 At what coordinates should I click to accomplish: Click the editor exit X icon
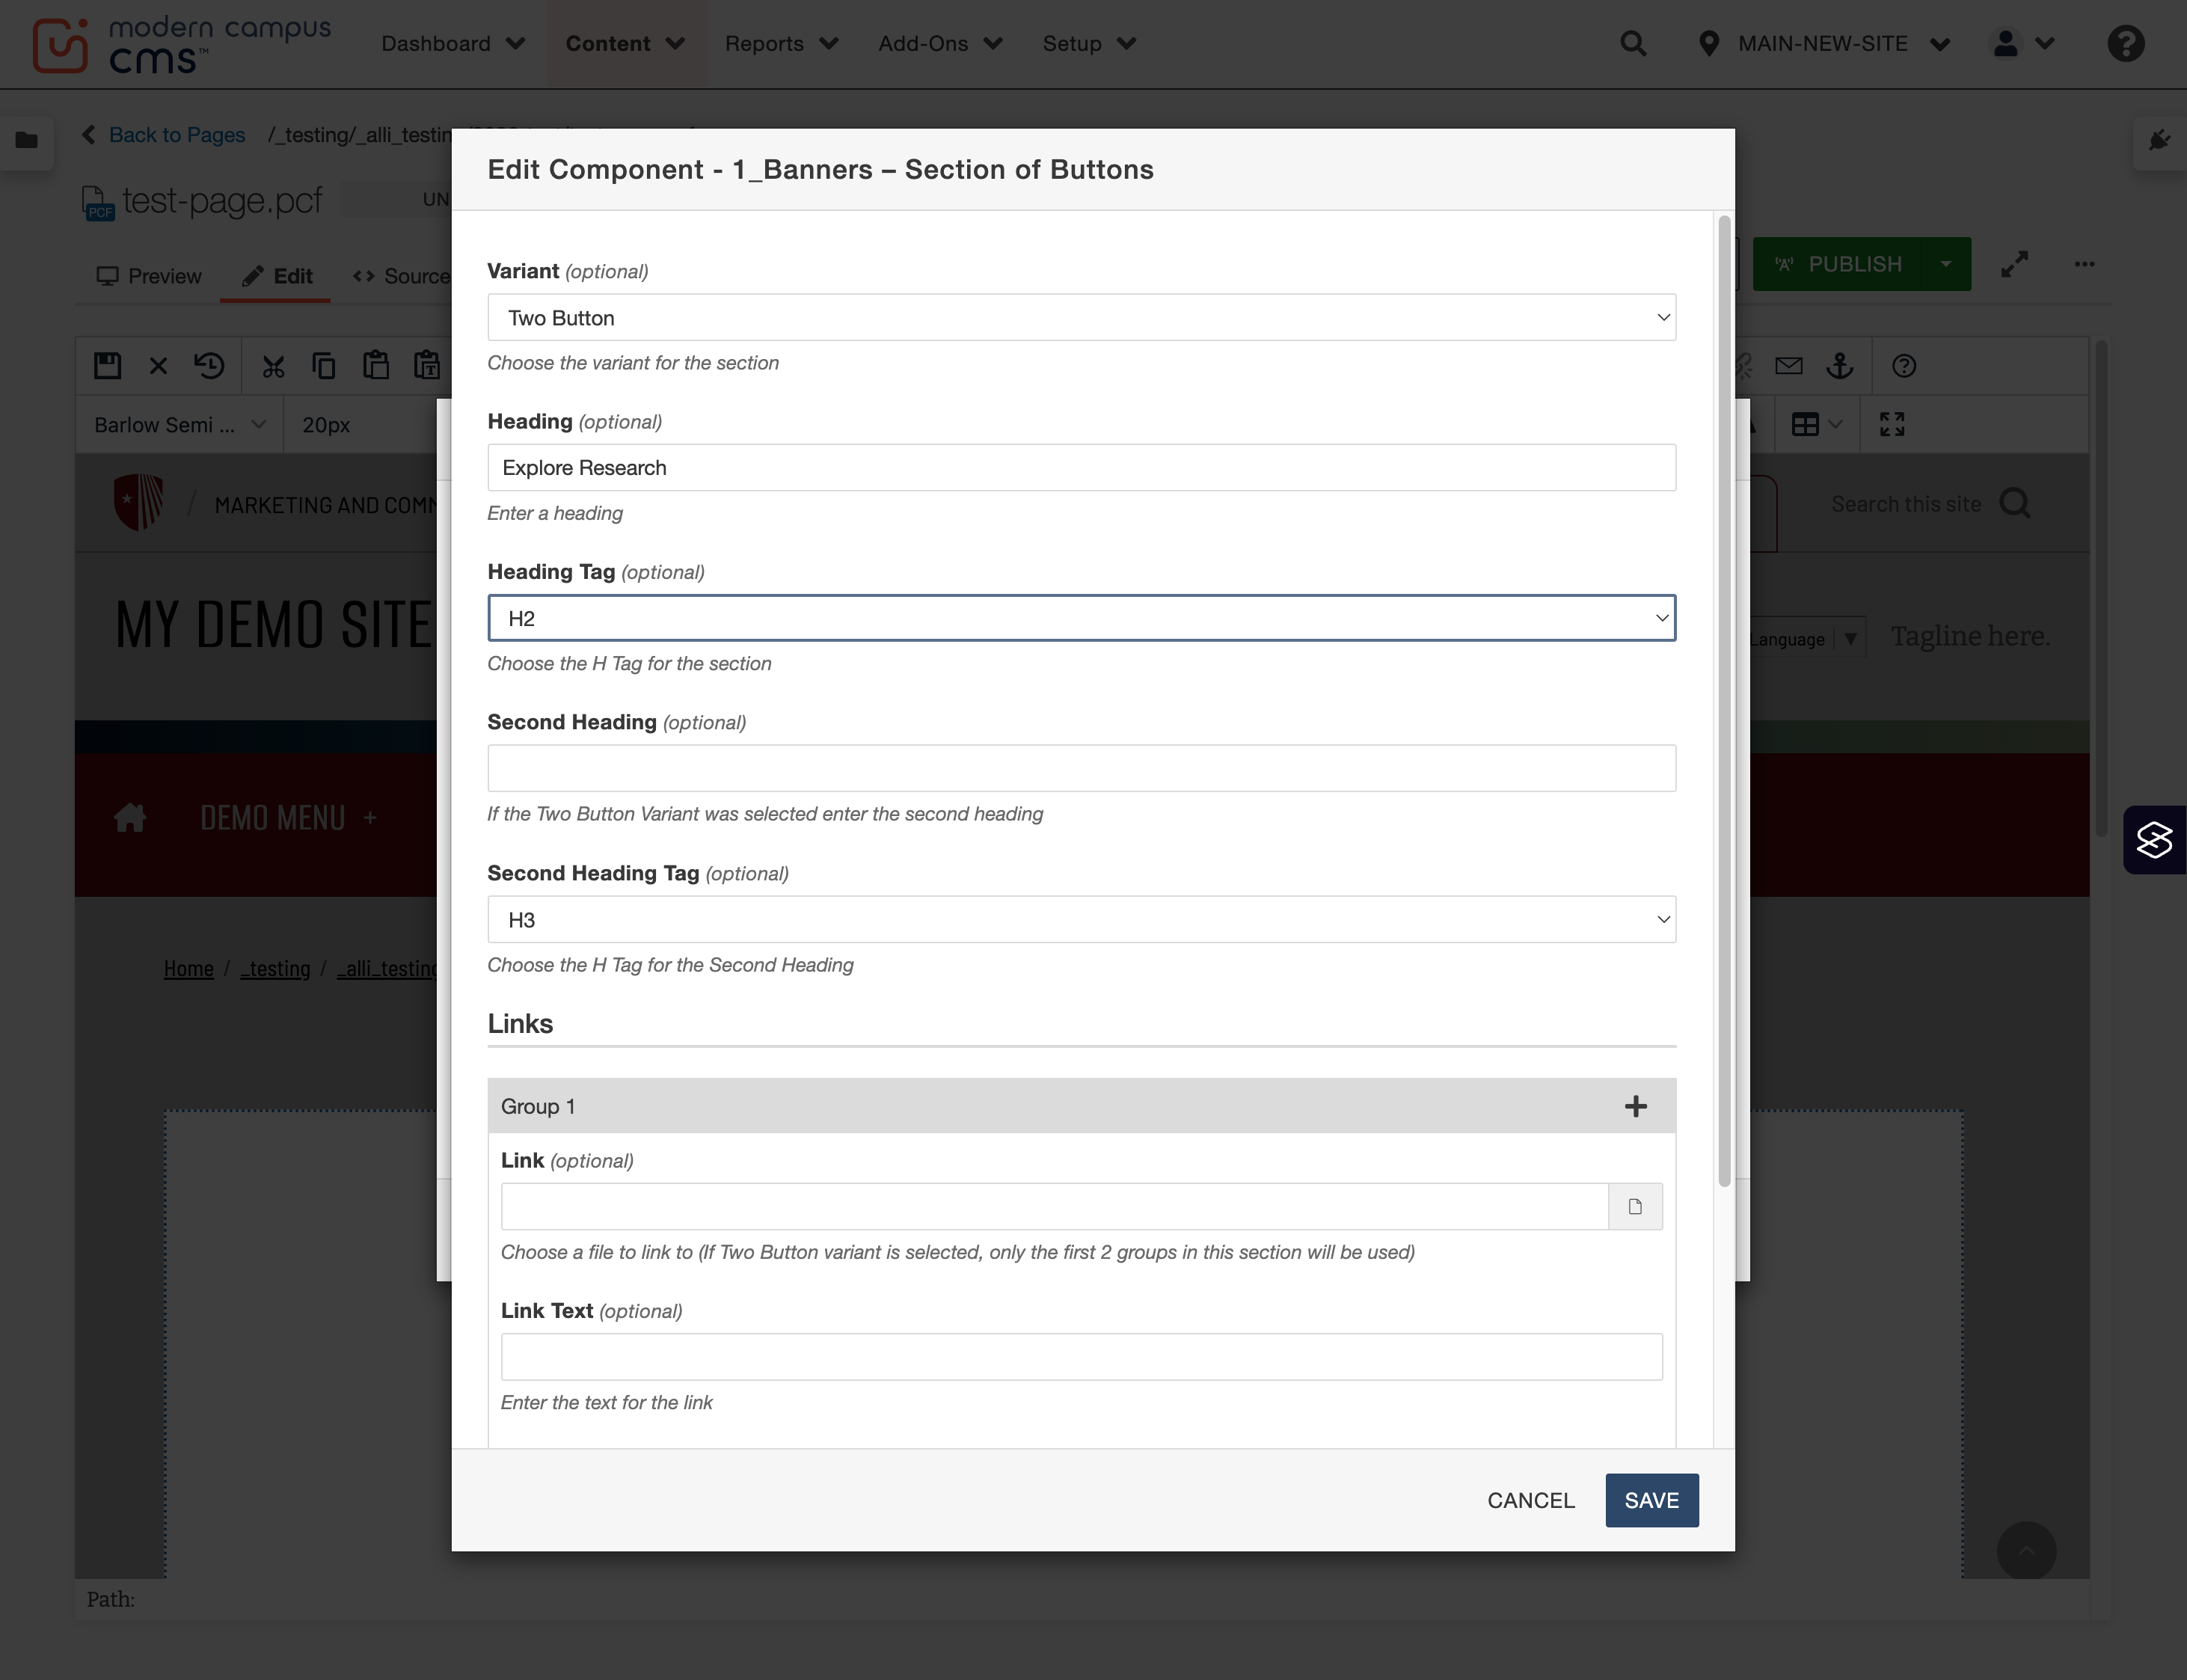tap(158, 366)
